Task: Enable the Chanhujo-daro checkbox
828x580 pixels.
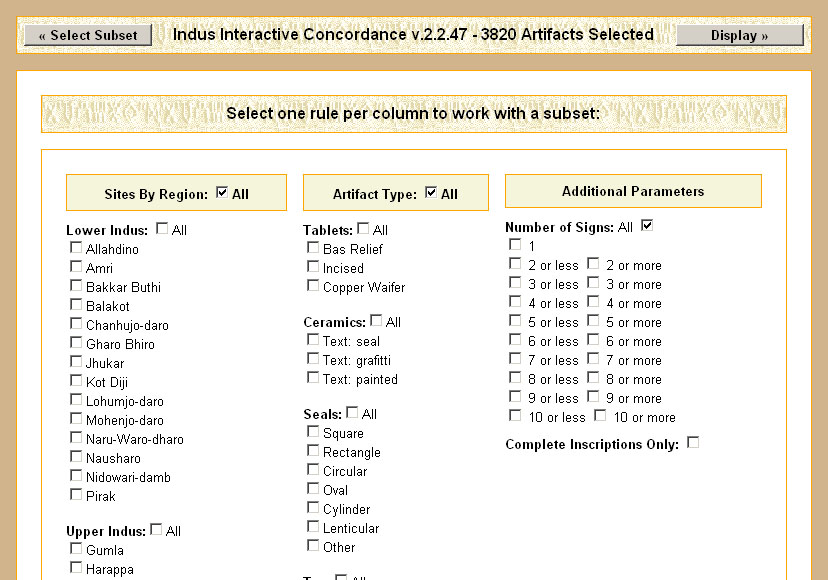Action: [x=76, y=323]
